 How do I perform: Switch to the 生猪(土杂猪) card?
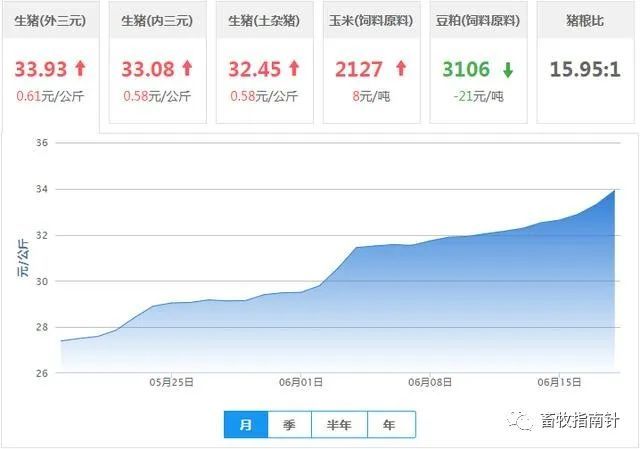point(264,62)
